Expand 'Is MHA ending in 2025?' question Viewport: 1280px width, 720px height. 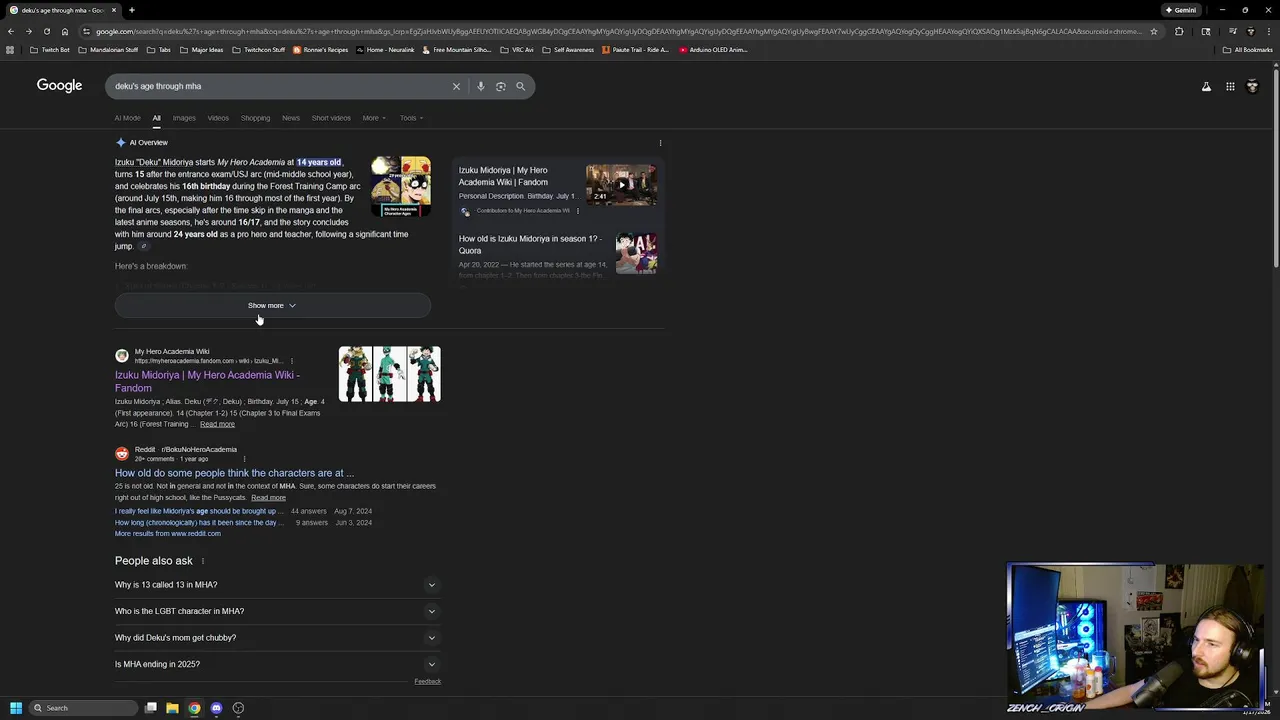pos(277,664)
